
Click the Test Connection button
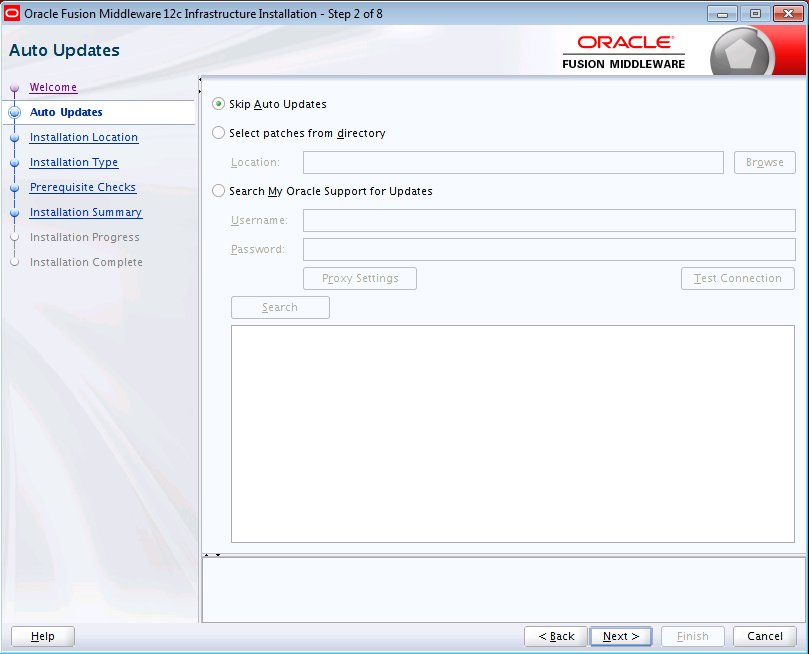pyautogui.click(x=737, y=279)
